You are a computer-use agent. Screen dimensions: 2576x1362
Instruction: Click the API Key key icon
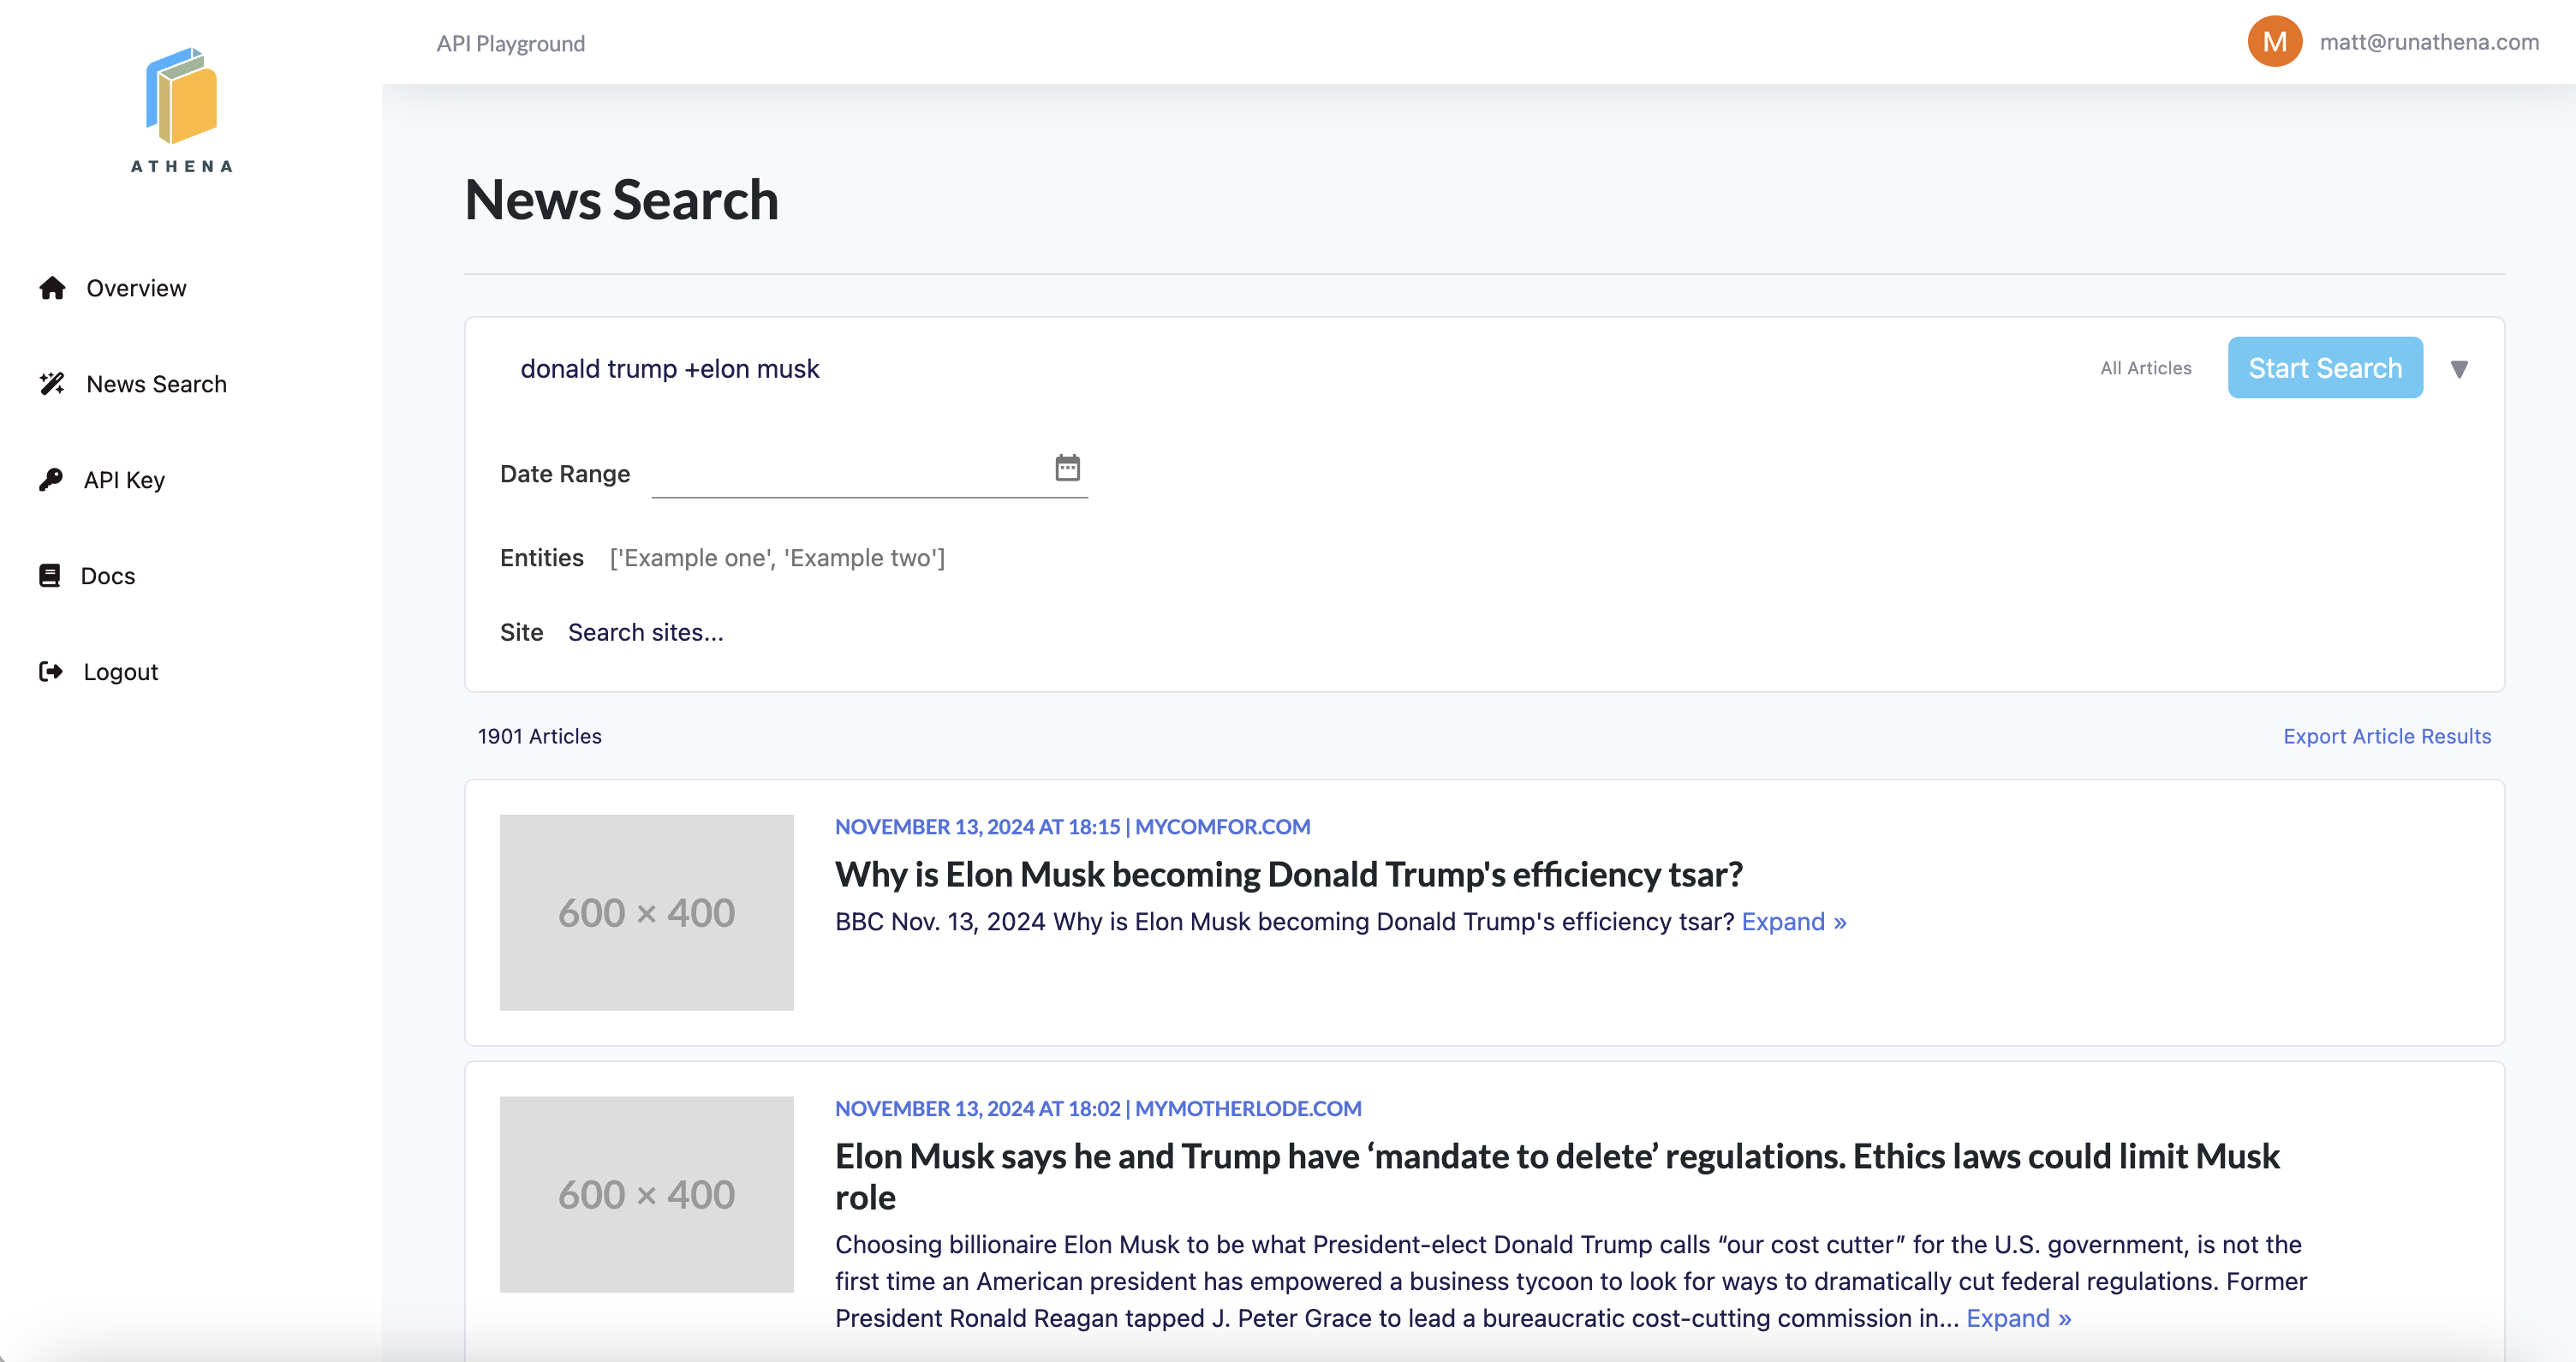[x=51, y=480]
